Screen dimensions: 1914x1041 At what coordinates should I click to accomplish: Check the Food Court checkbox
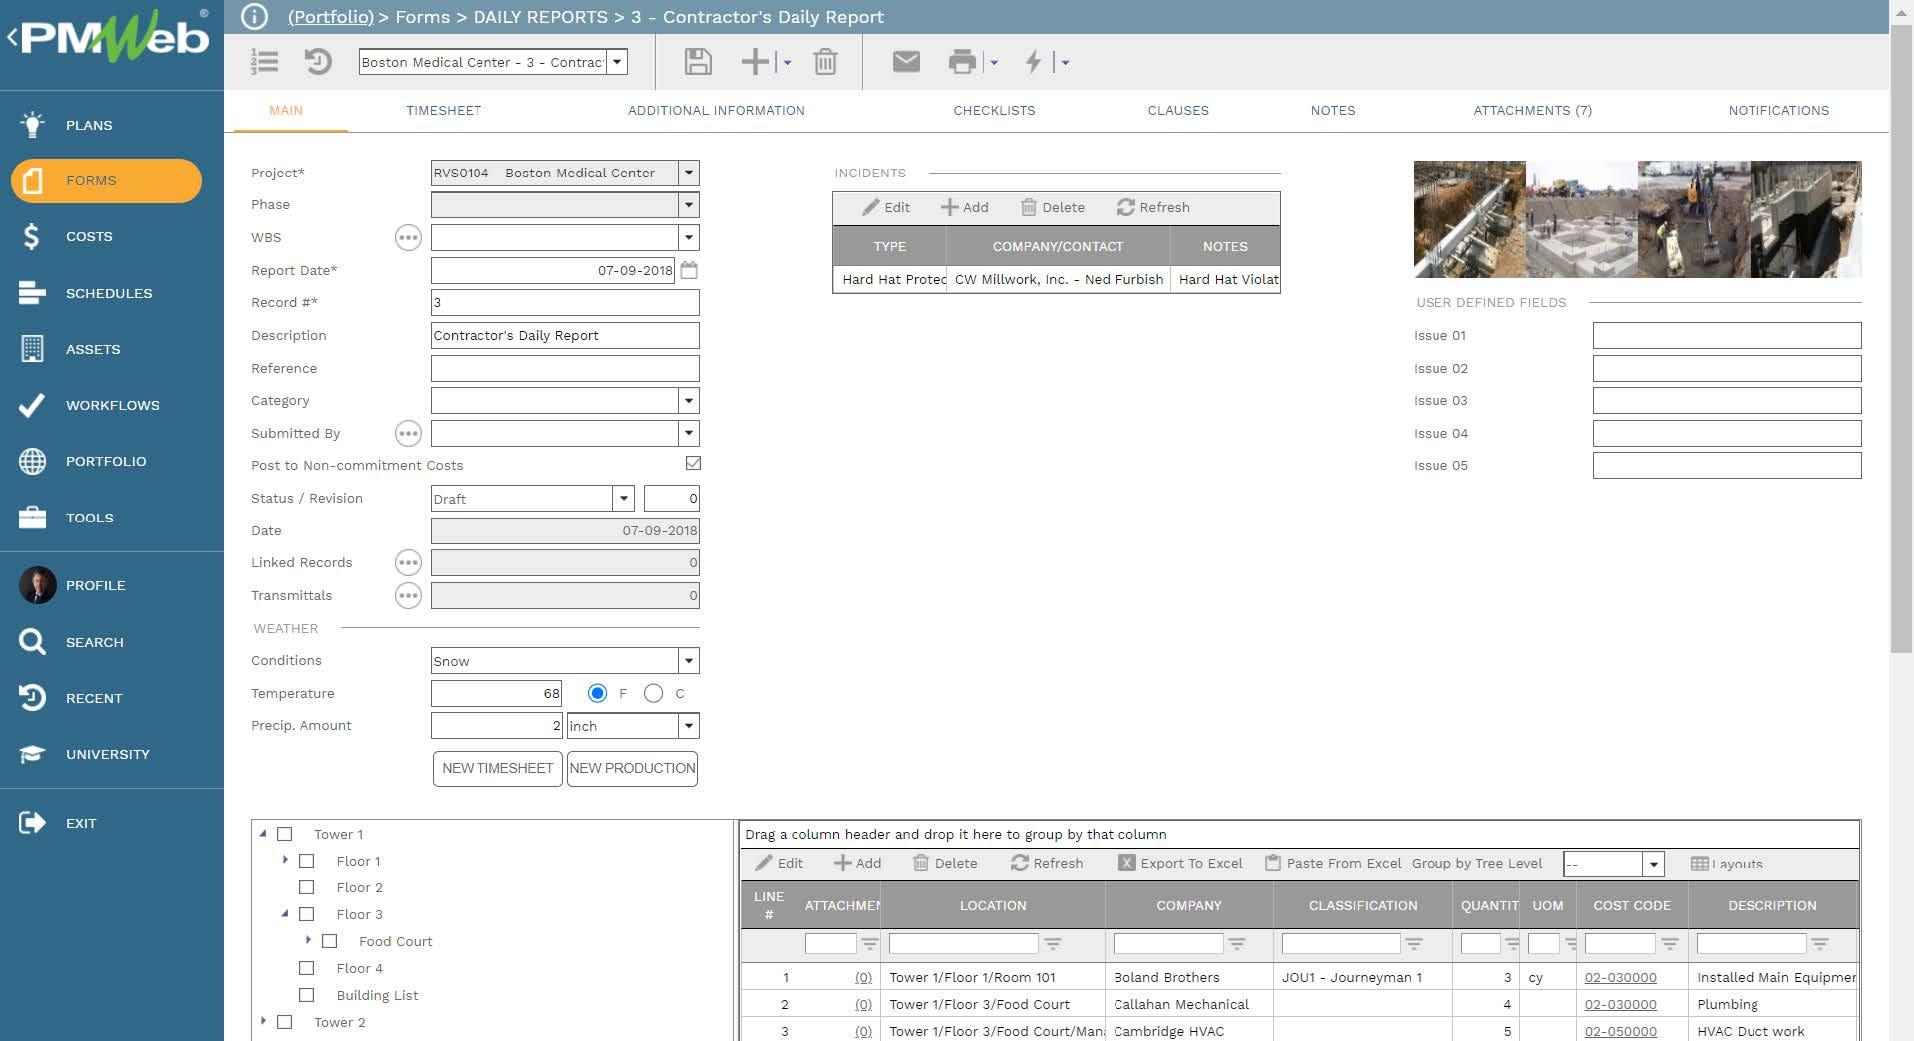click(330, 941)
